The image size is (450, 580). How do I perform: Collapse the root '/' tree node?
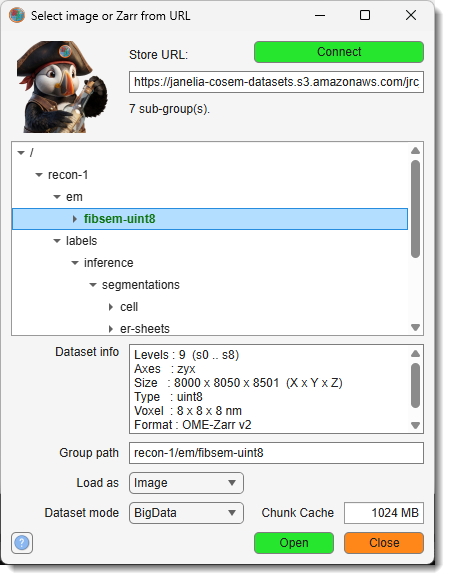click(21, 153)
